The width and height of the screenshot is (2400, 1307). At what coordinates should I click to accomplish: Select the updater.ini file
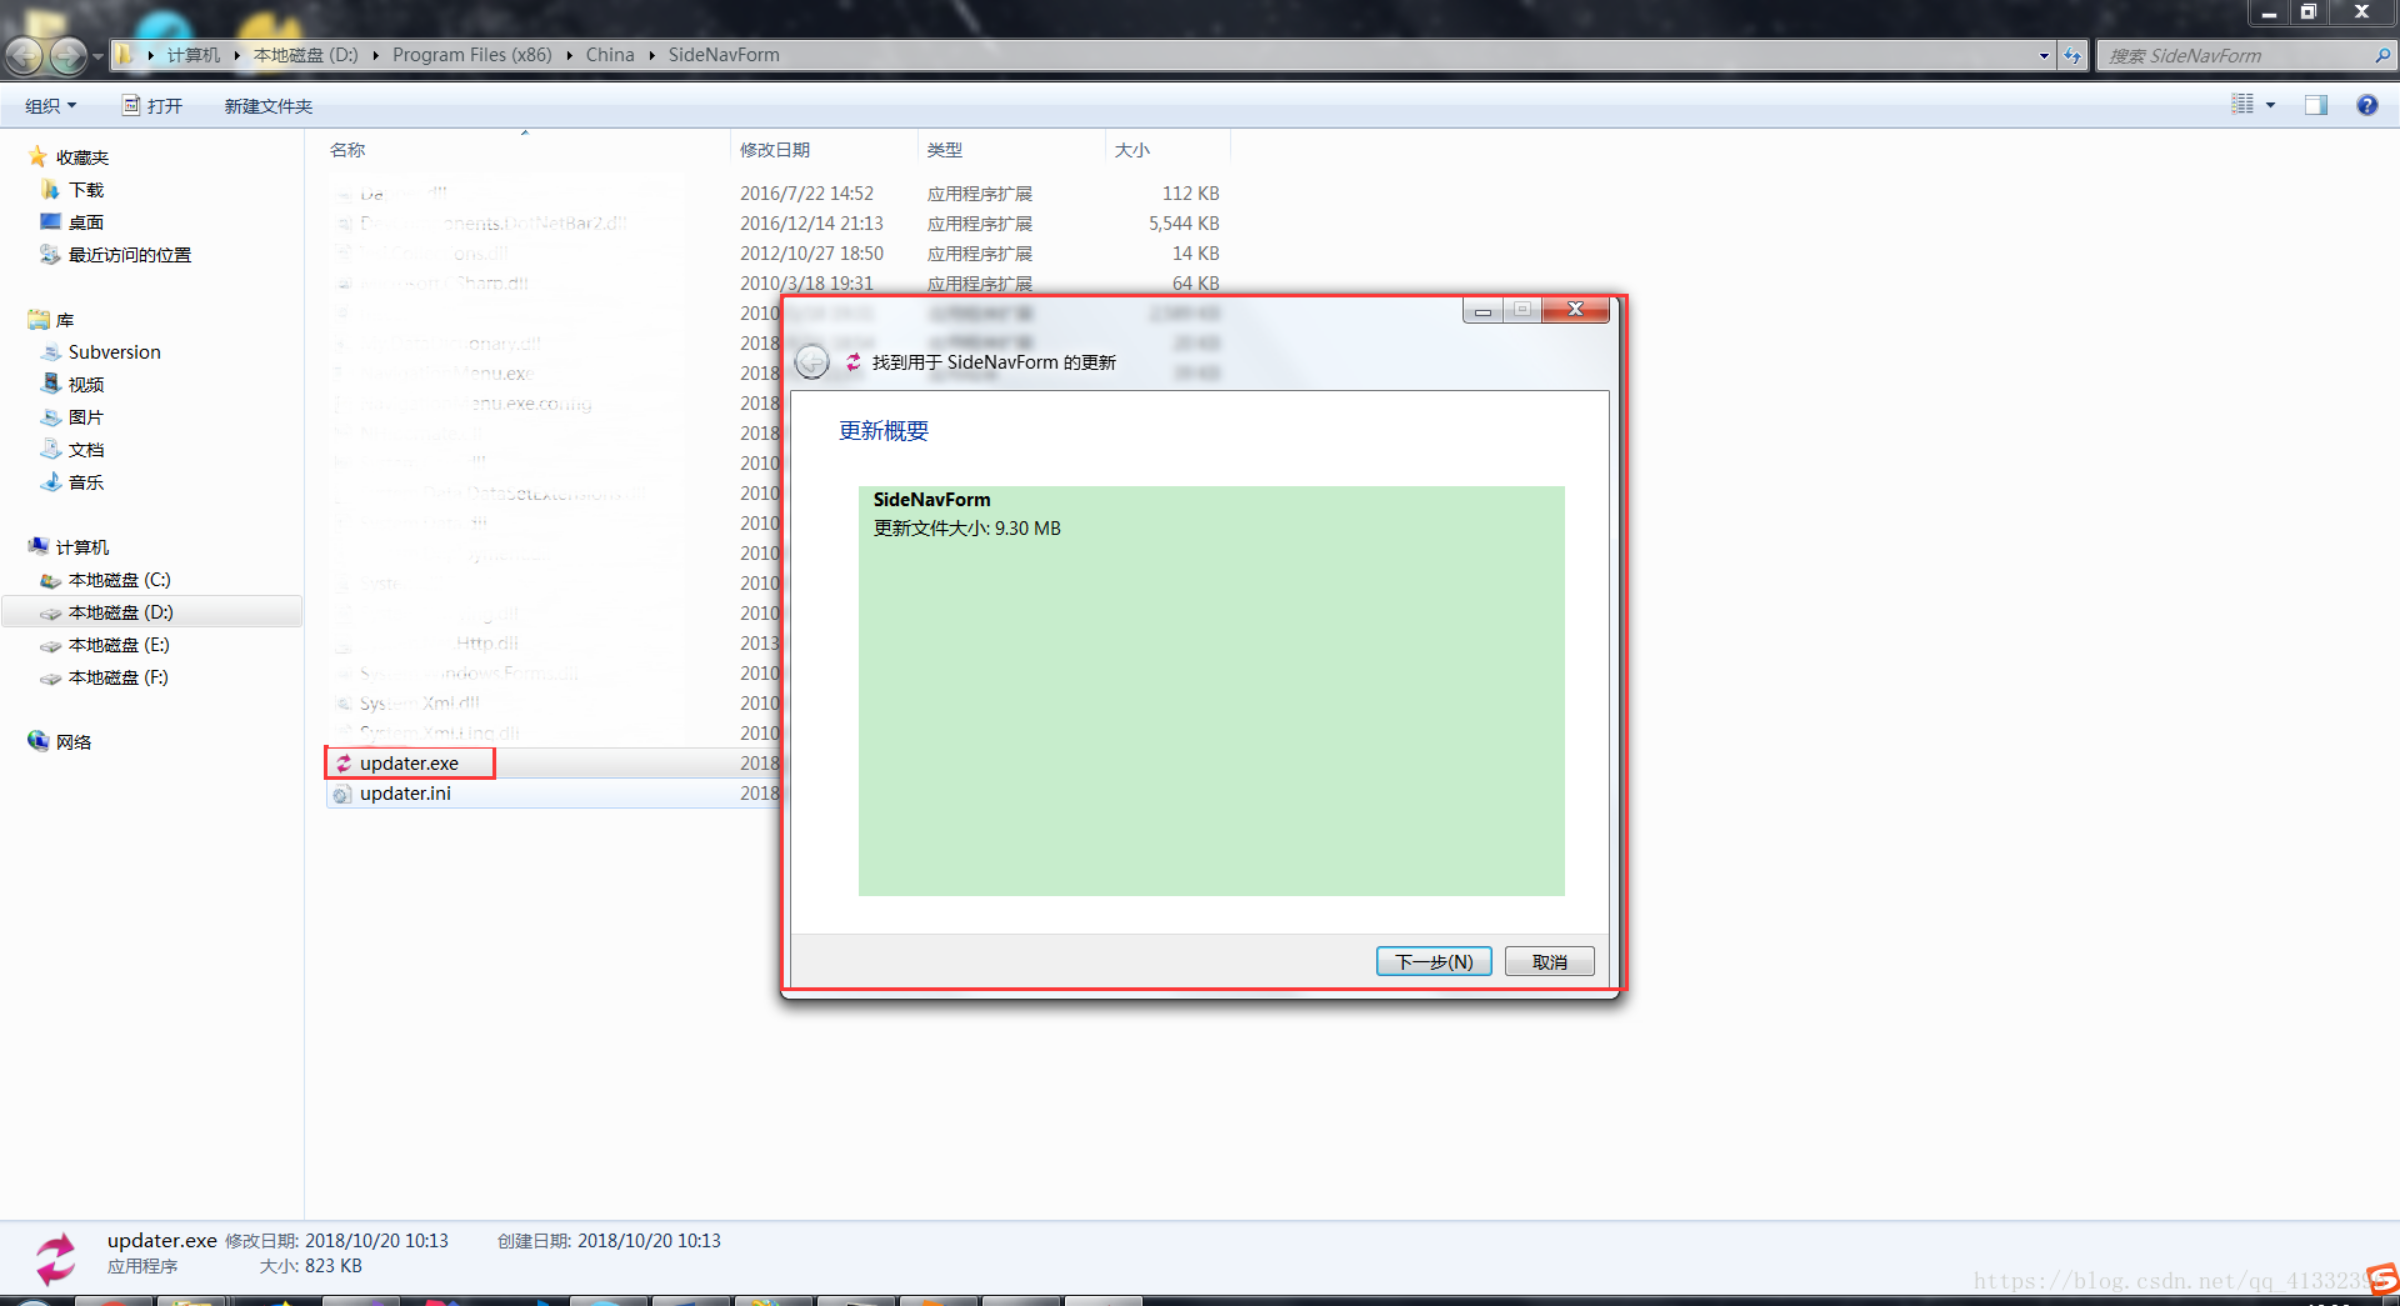(405, 793)
